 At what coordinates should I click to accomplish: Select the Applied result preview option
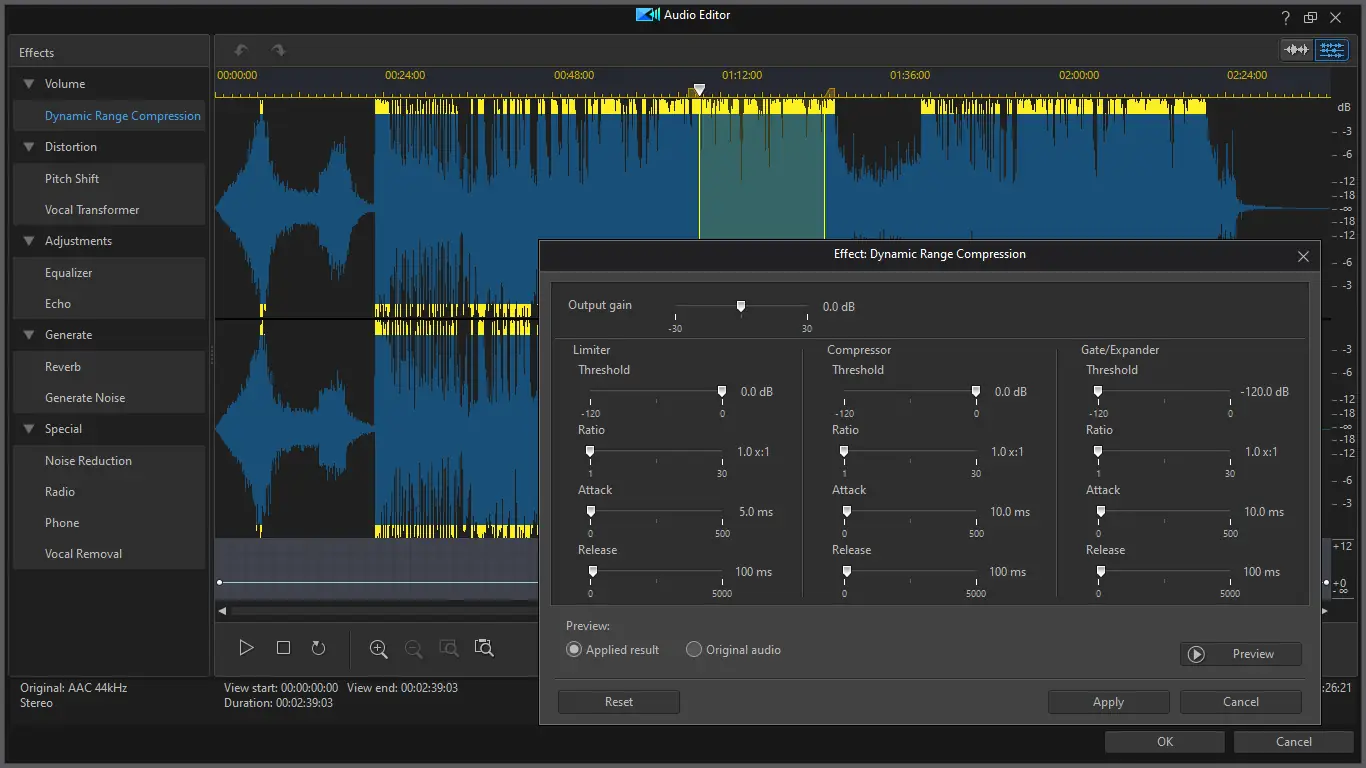[574, 650]
